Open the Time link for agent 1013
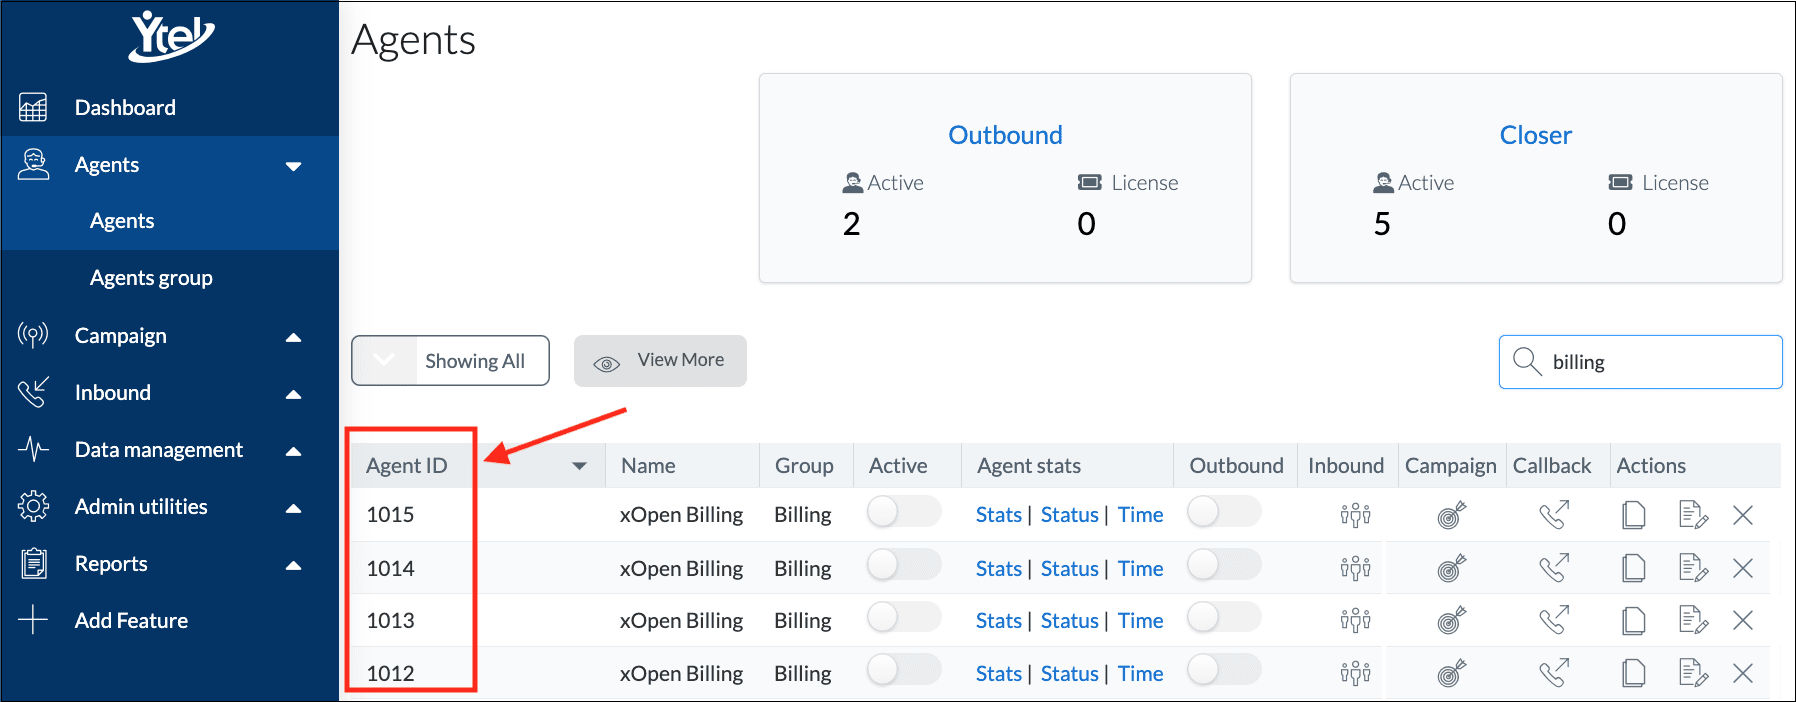 pyautogui.click(x=1140, y=621)
